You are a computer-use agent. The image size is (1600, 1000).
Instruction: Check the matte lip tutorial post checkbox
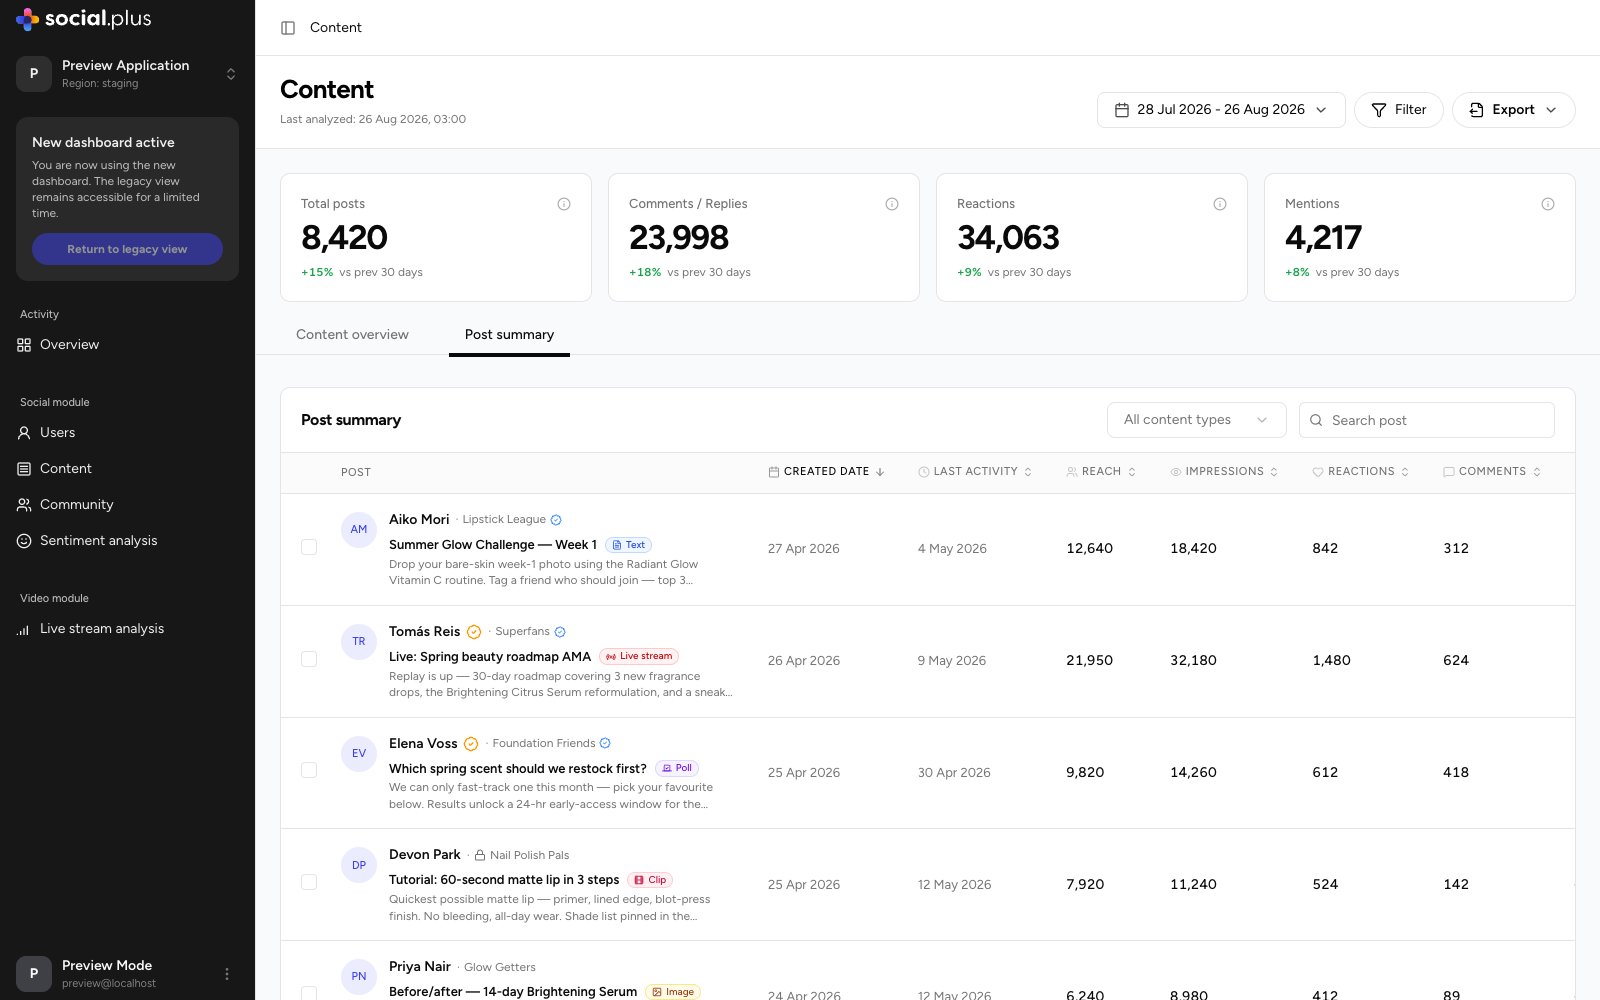pyautogui.click(x=309, y=882)
